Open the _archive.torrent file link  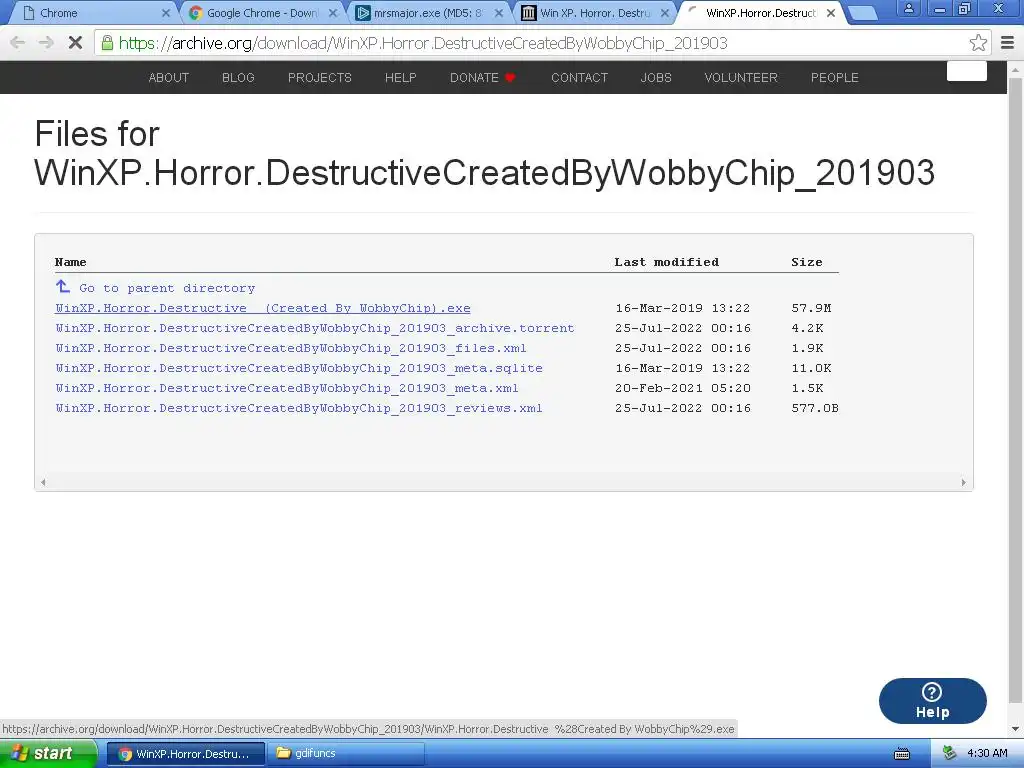pos(315,328)
